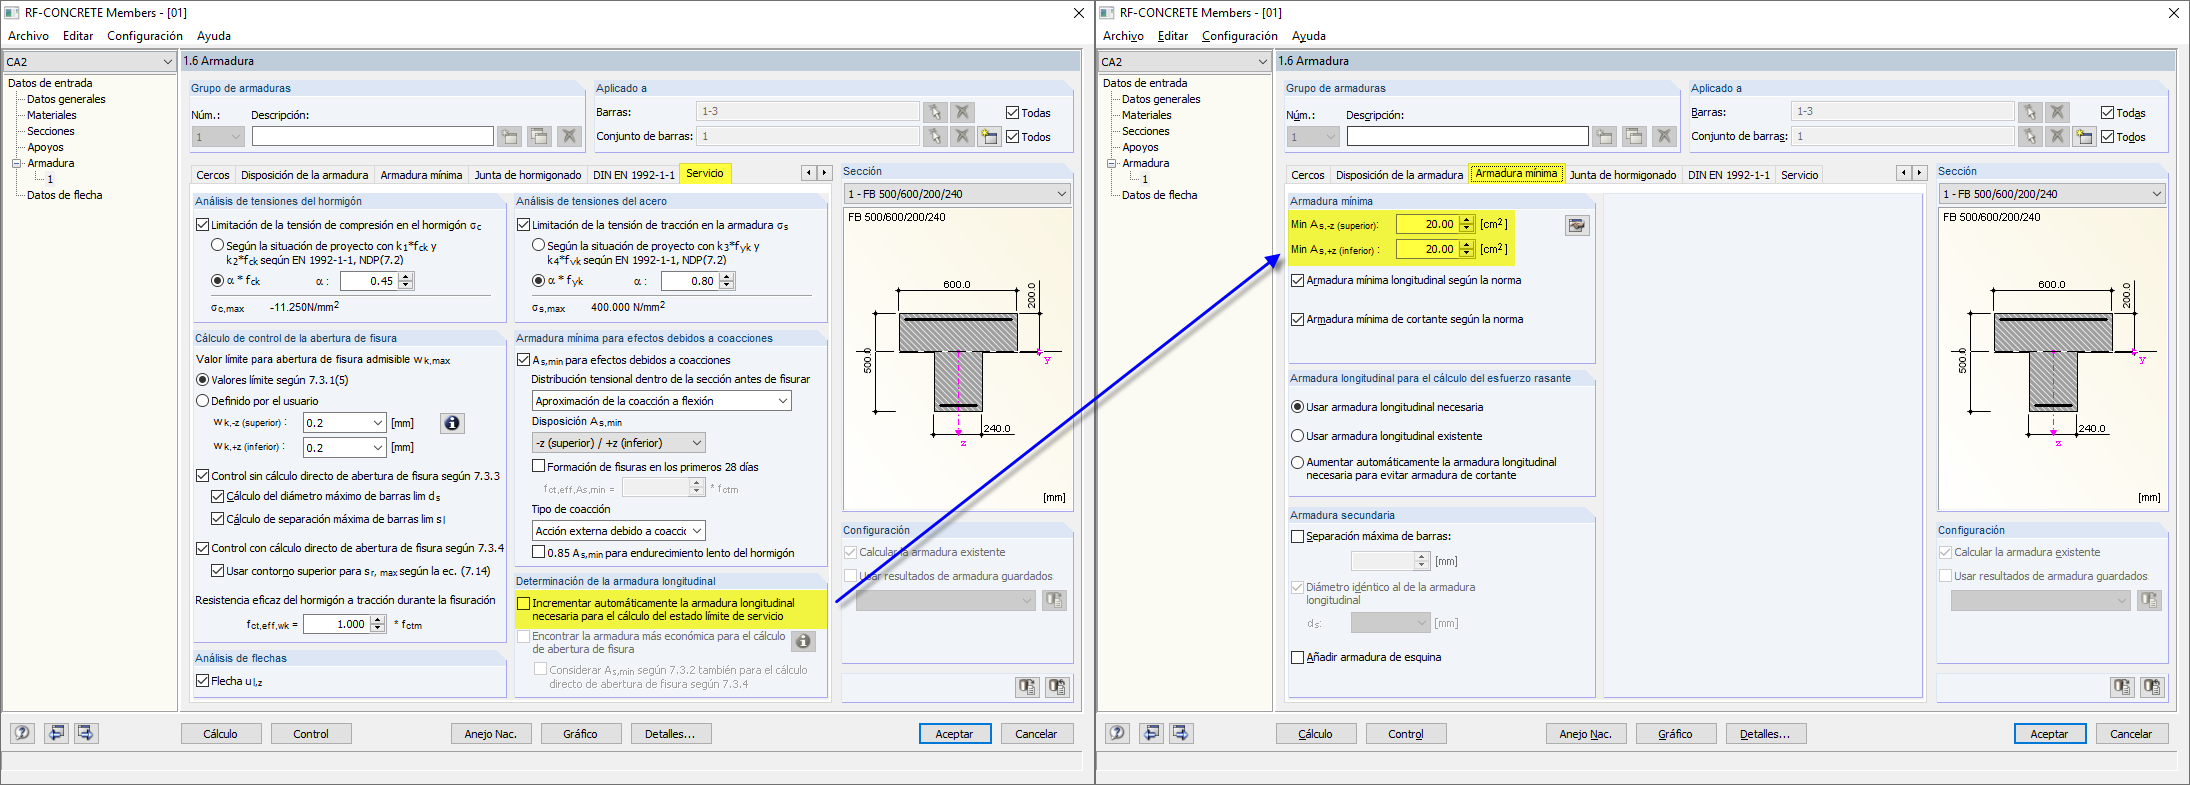Click Detalles... button in right window
2190x785 pixels.
(1765, 734)
